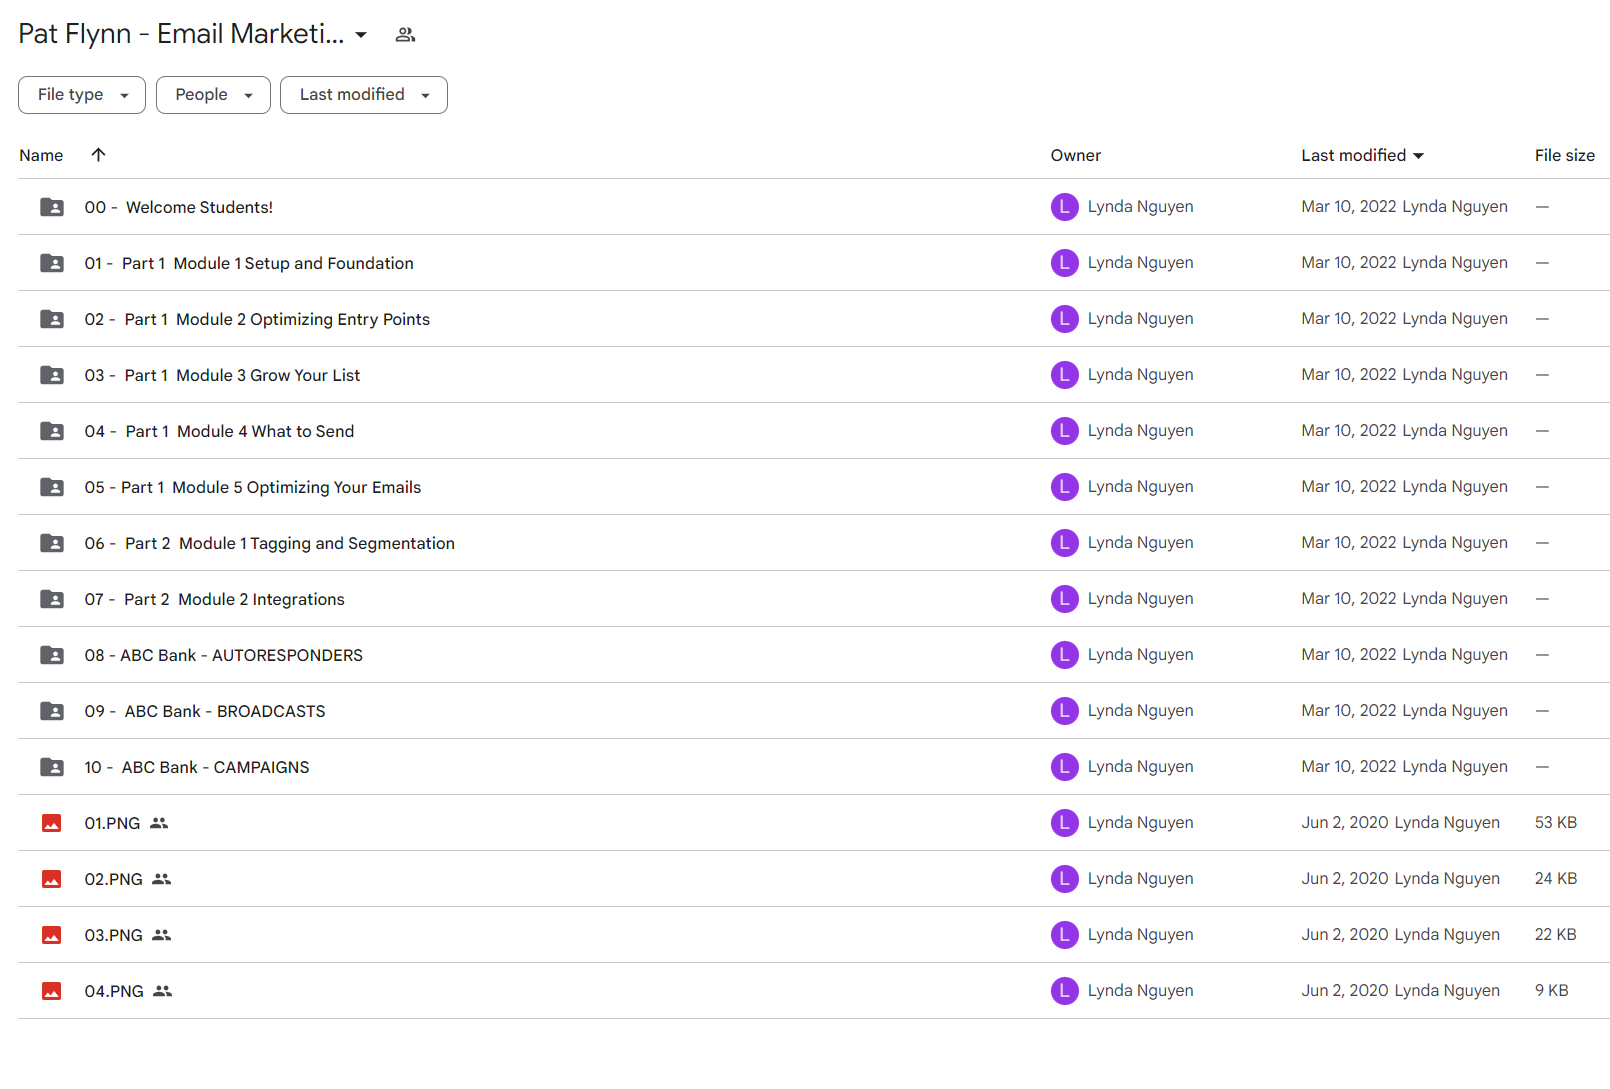1610x1089 pixels.
Task: Click the shared icon next to 02.PNG
Action: (162, 879)
